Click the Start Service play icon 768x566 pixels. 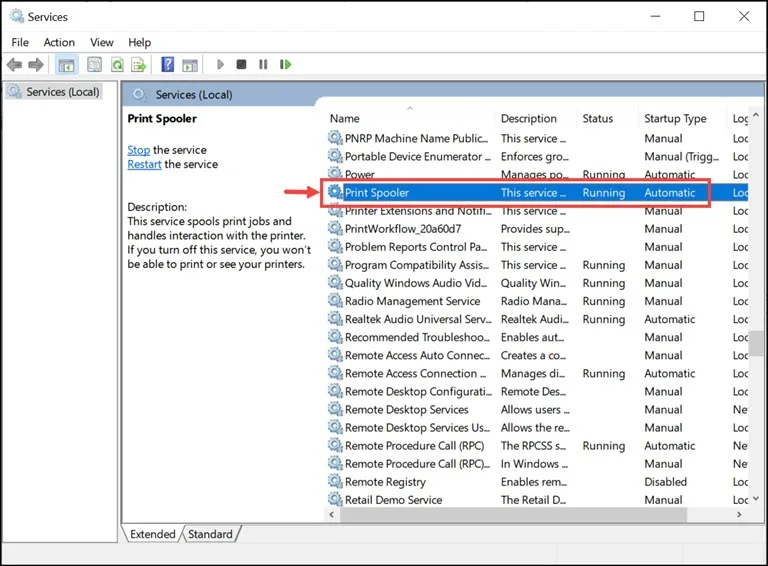[x=220, y=64]
